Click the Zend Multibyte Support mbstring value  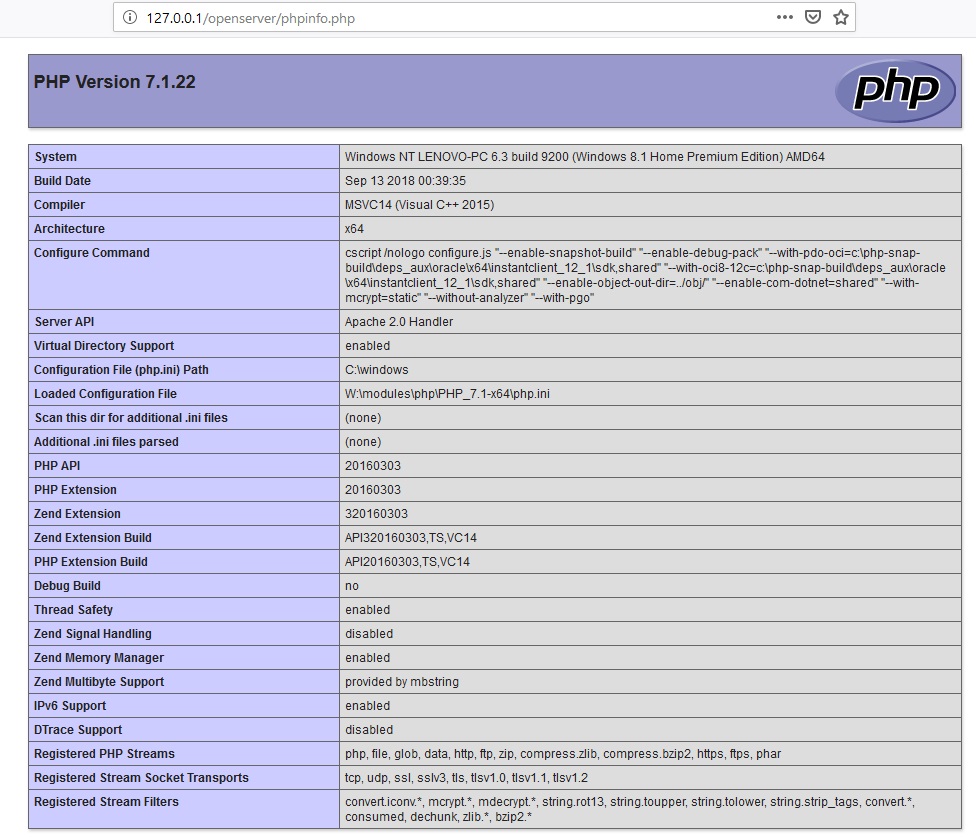(402, 682)
